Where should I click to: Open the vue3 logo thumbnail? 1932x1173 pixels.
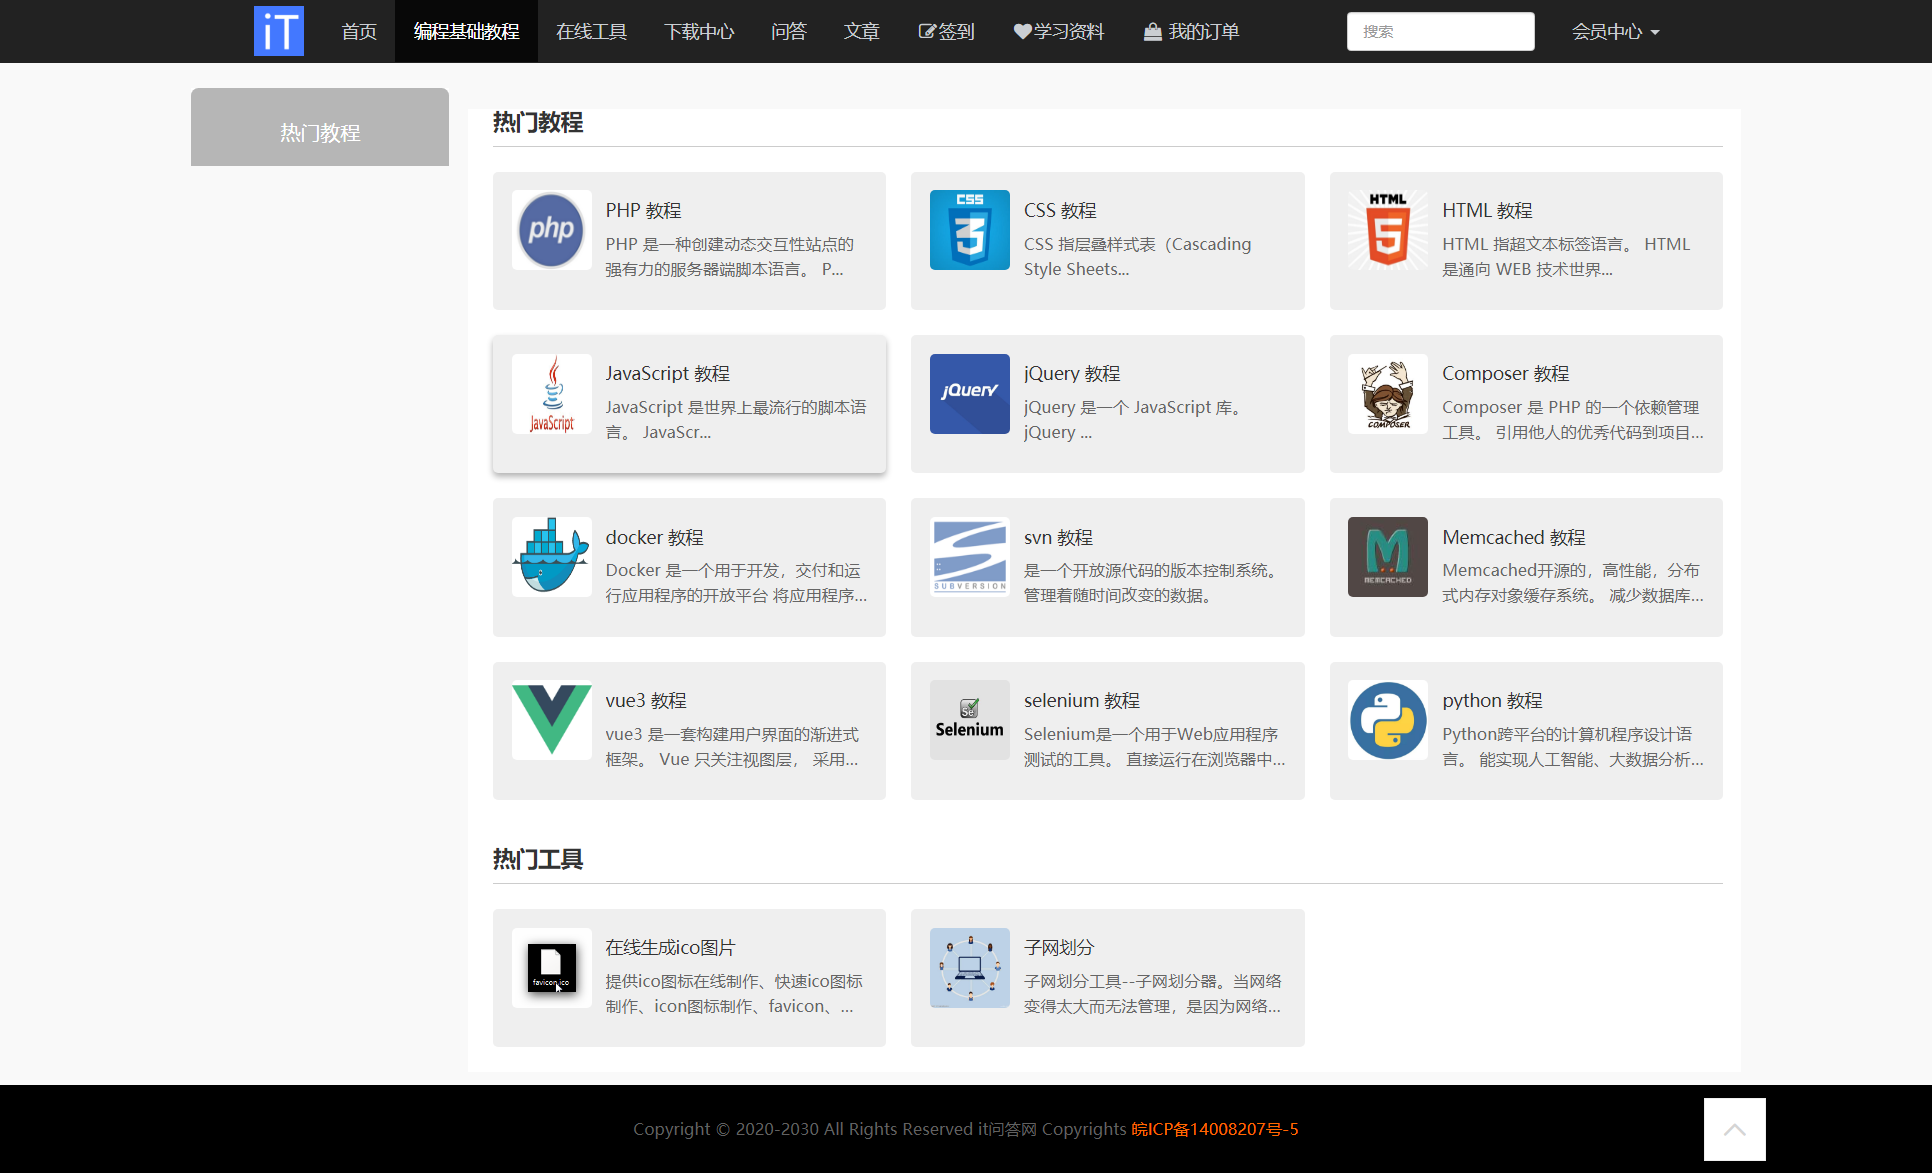coord(552,720)
